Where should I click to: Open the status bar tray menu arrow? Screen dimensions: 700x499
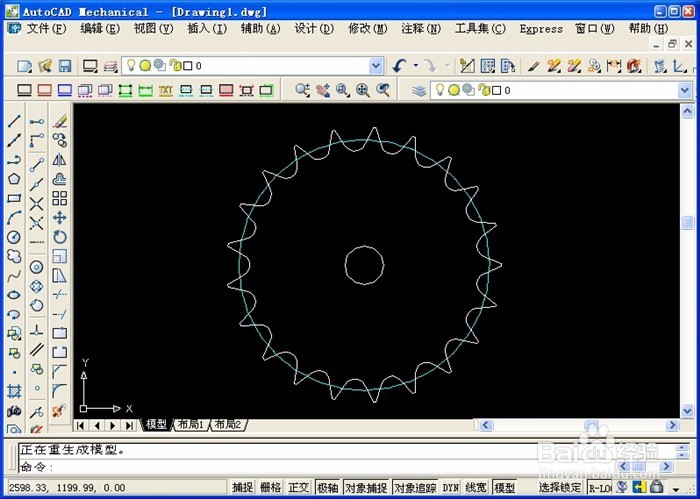(676, 489)
